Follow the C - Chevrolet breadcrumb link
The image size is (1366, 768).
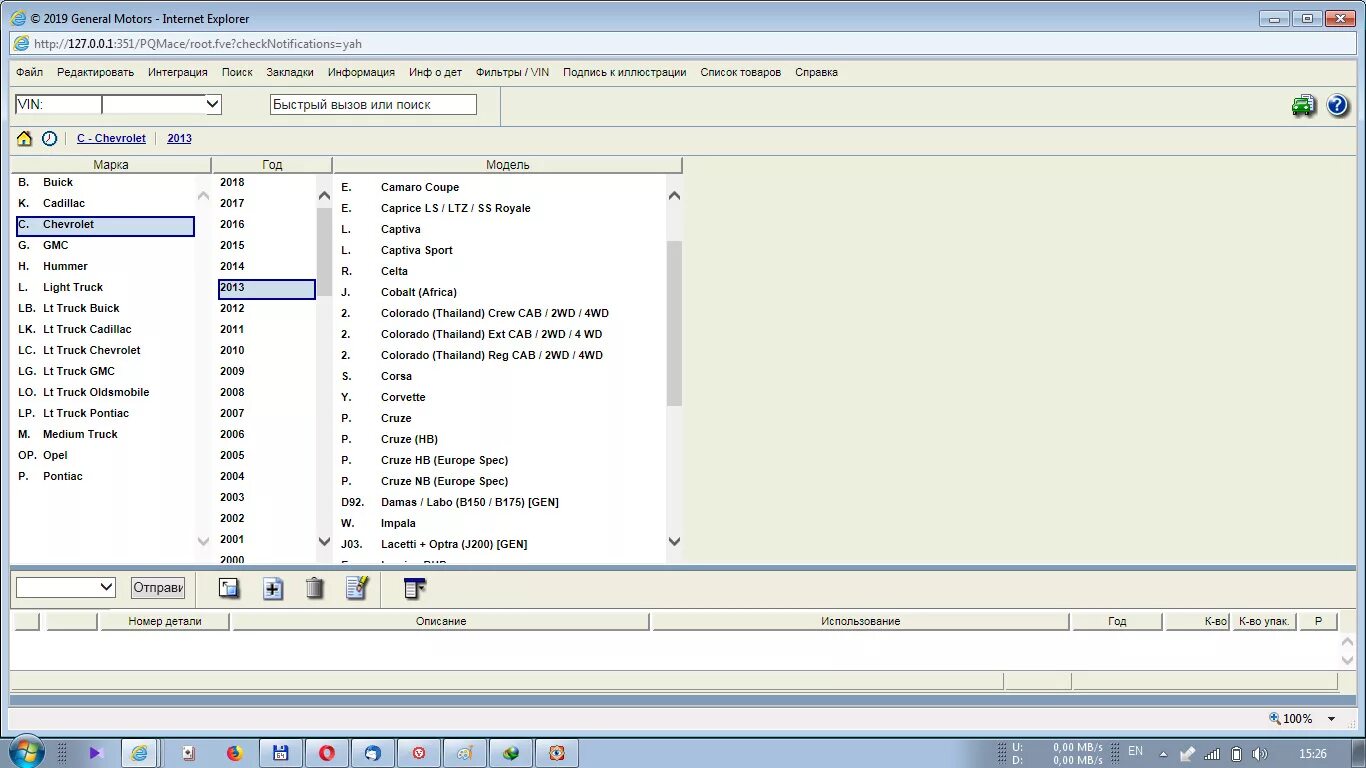(x=111, y=139)
